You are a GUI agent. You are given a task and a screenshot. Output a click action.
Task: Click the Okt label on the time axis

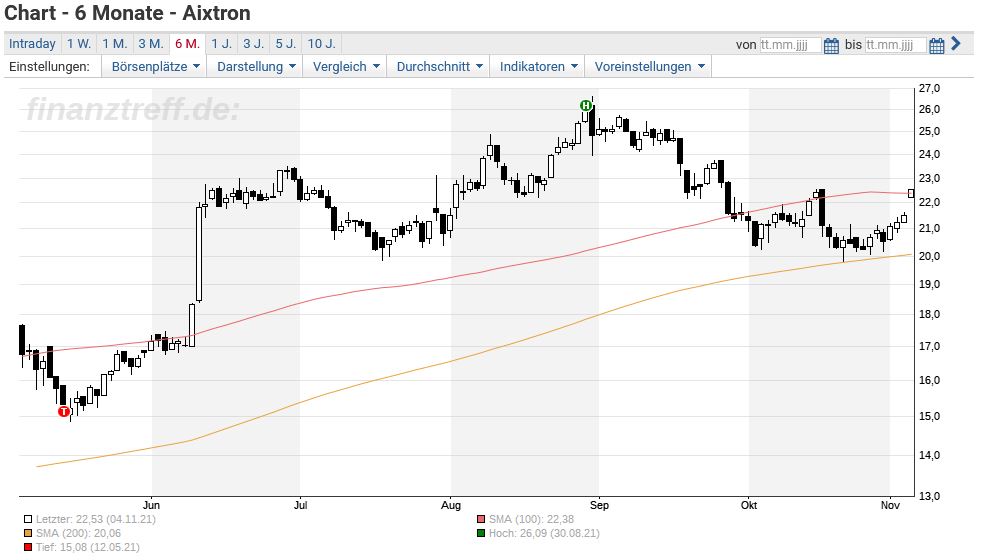[x=749, y=505]
